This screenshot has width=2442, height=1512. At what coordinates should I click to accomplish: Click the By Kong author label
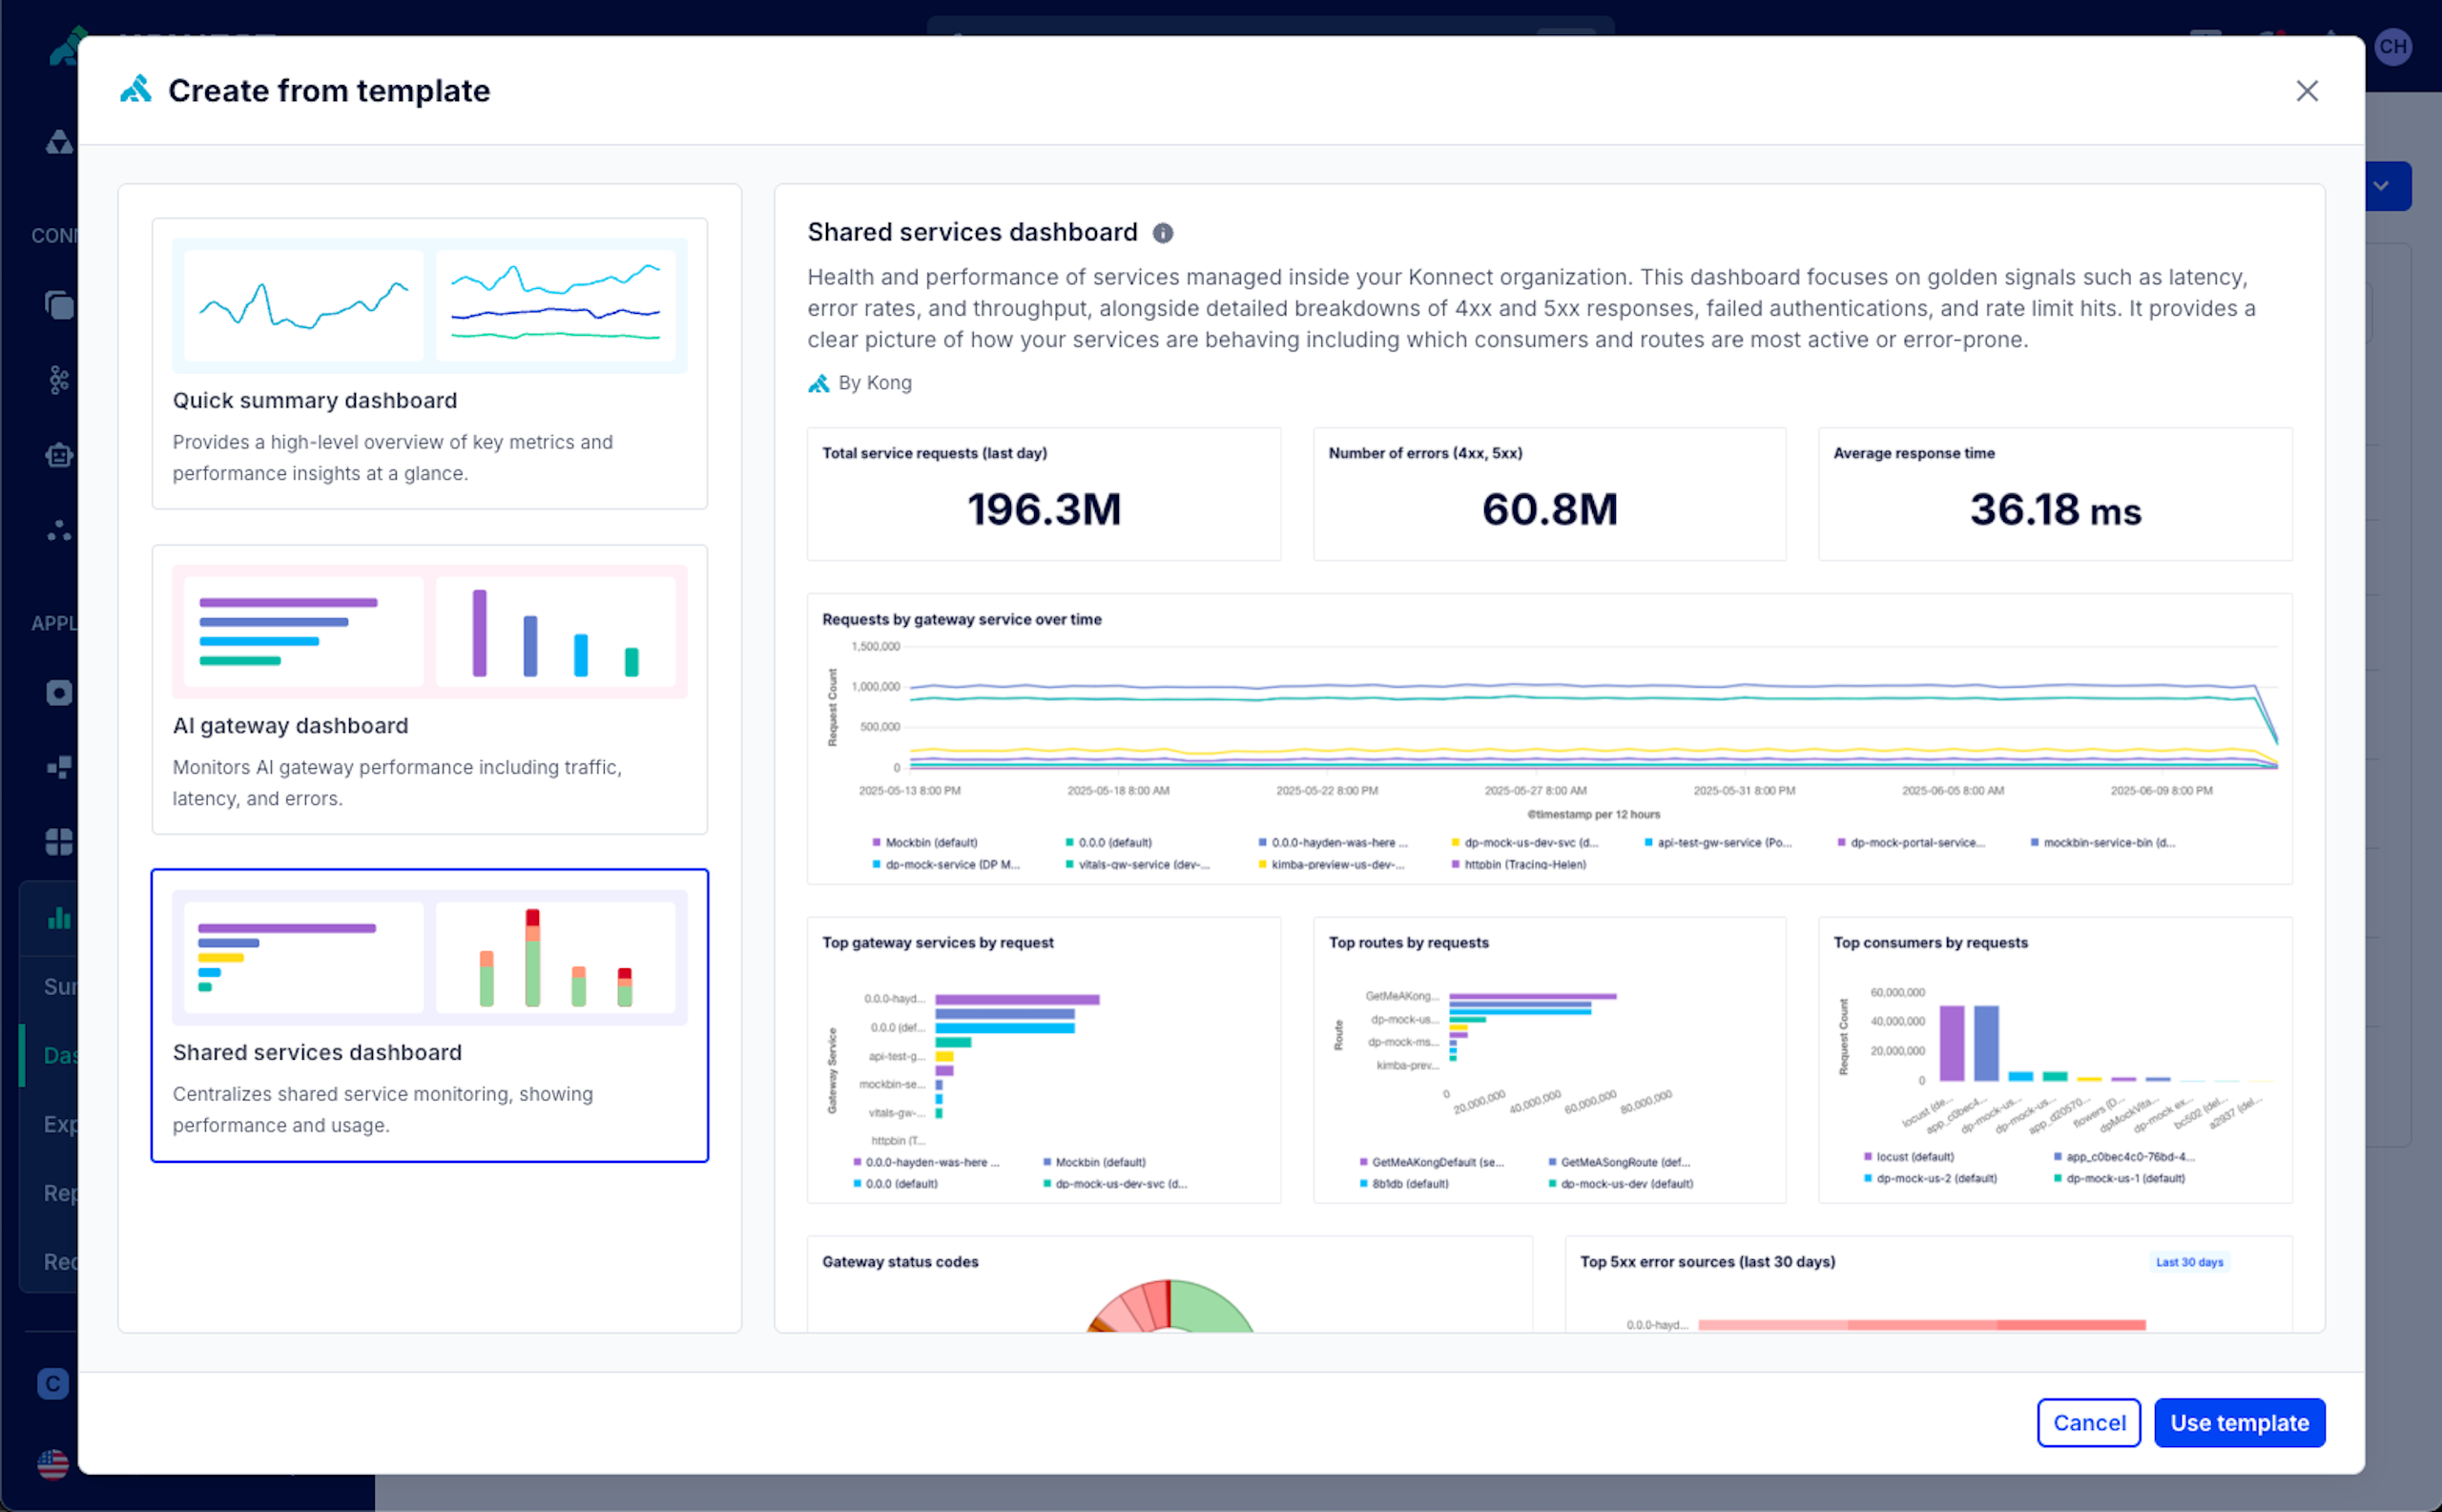pos(875,383)
